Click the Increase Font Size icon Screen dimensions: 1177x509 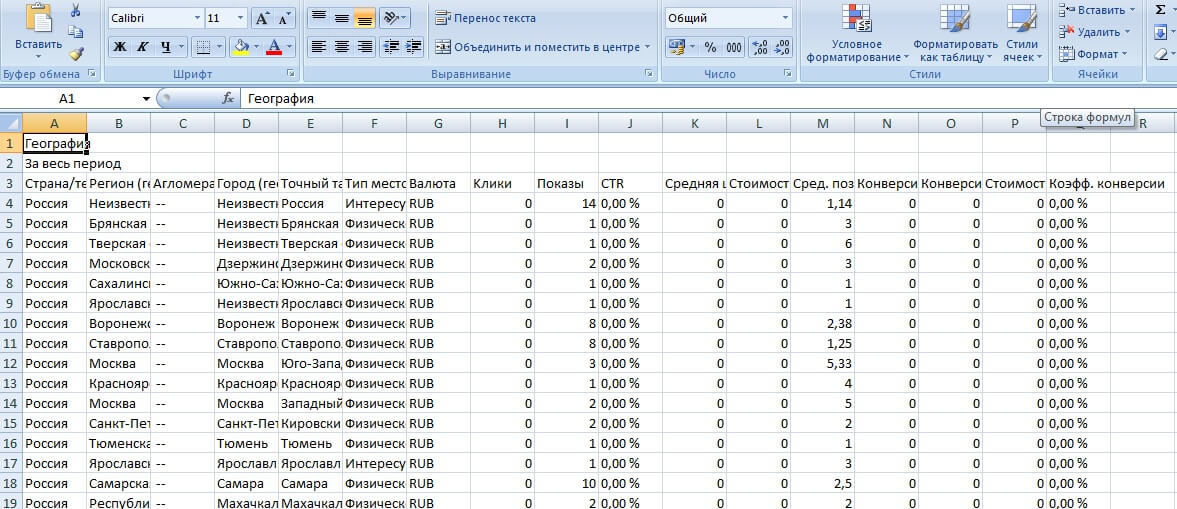(262, 18)
